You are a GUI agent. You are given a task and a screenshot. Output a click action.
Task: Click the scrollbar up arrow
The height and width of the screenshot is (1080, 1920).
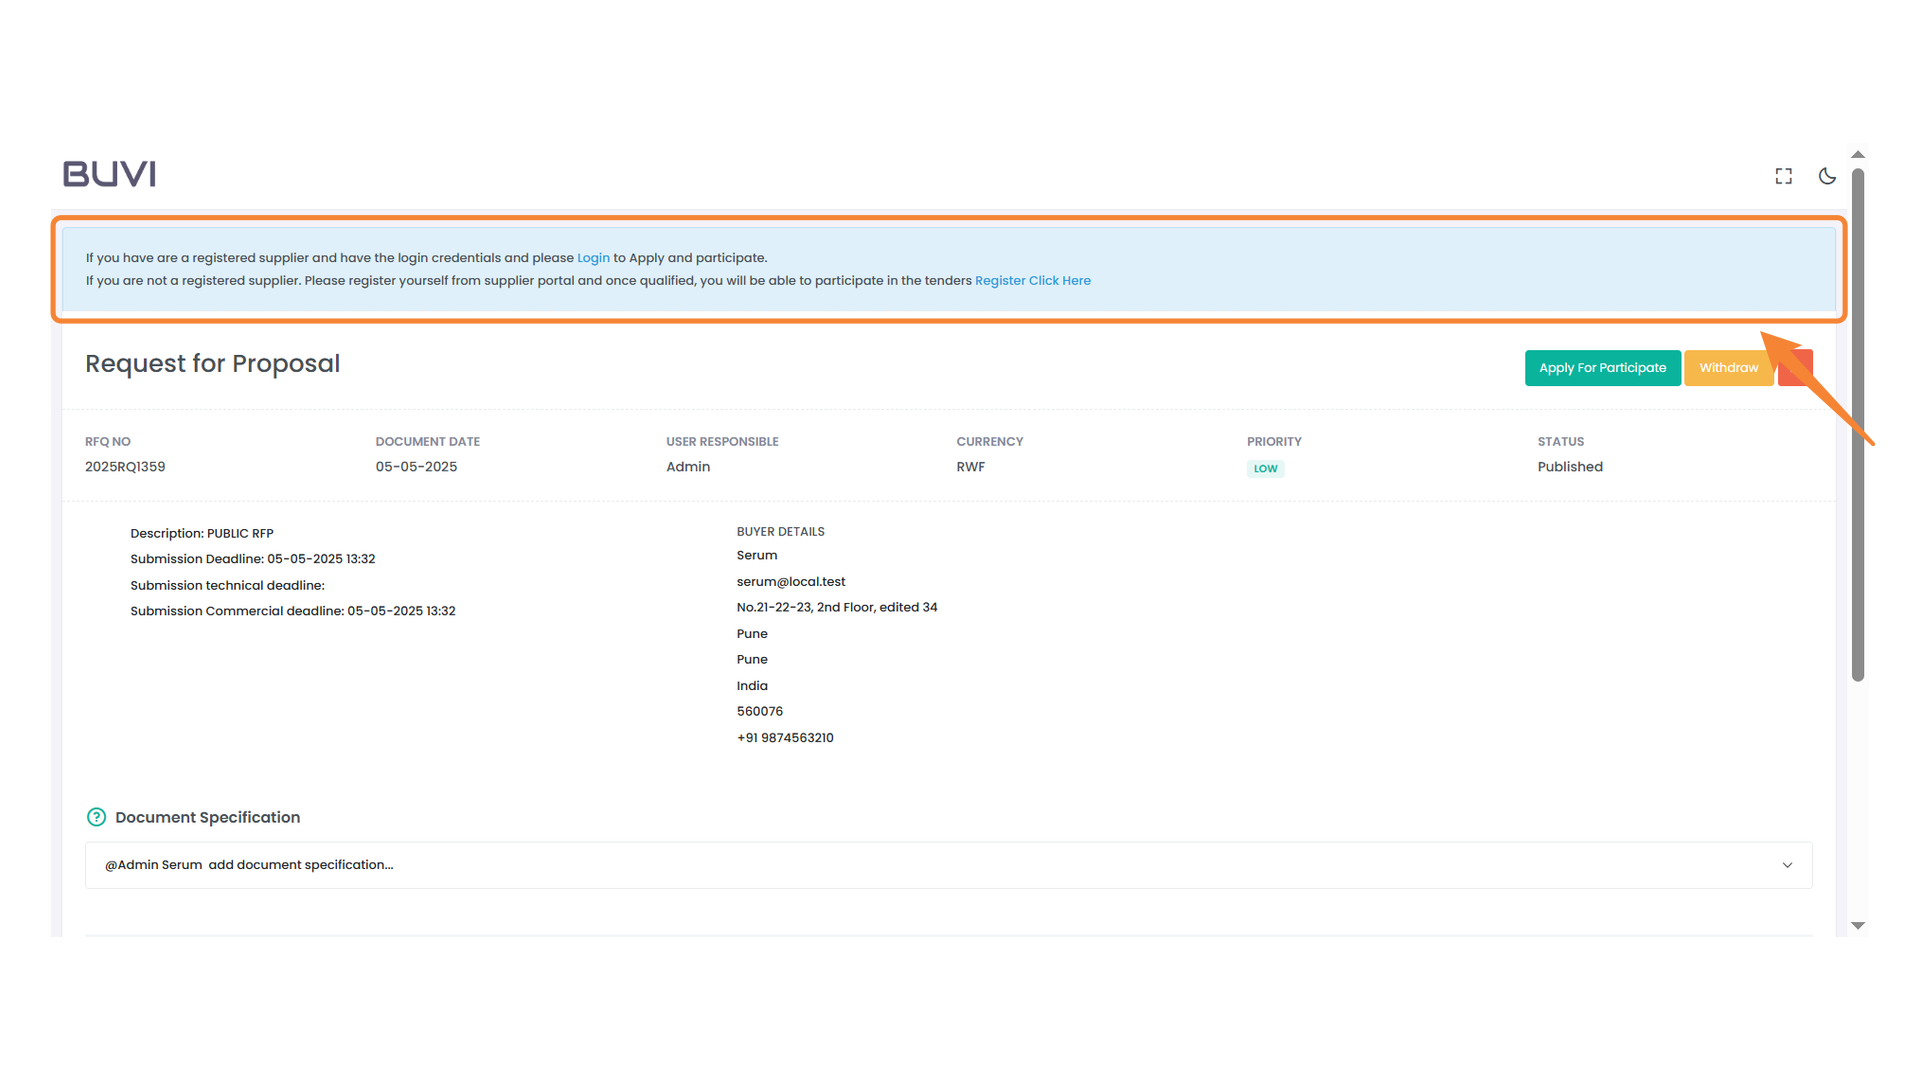pyautogui.click(x=1858, y=154)
